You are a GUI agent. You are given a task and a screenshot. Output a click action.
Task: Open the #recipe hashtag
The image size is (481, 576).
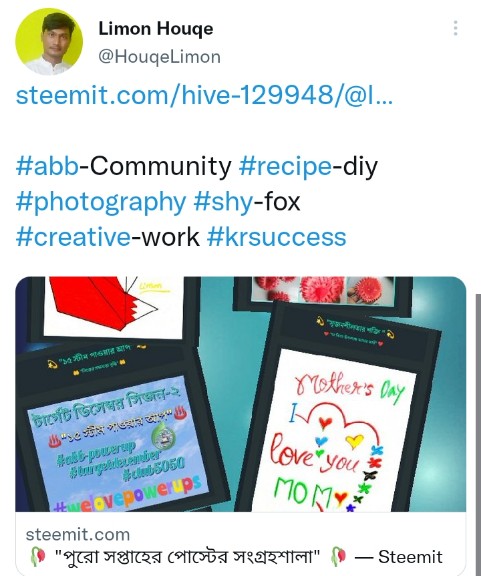(286, 166)
